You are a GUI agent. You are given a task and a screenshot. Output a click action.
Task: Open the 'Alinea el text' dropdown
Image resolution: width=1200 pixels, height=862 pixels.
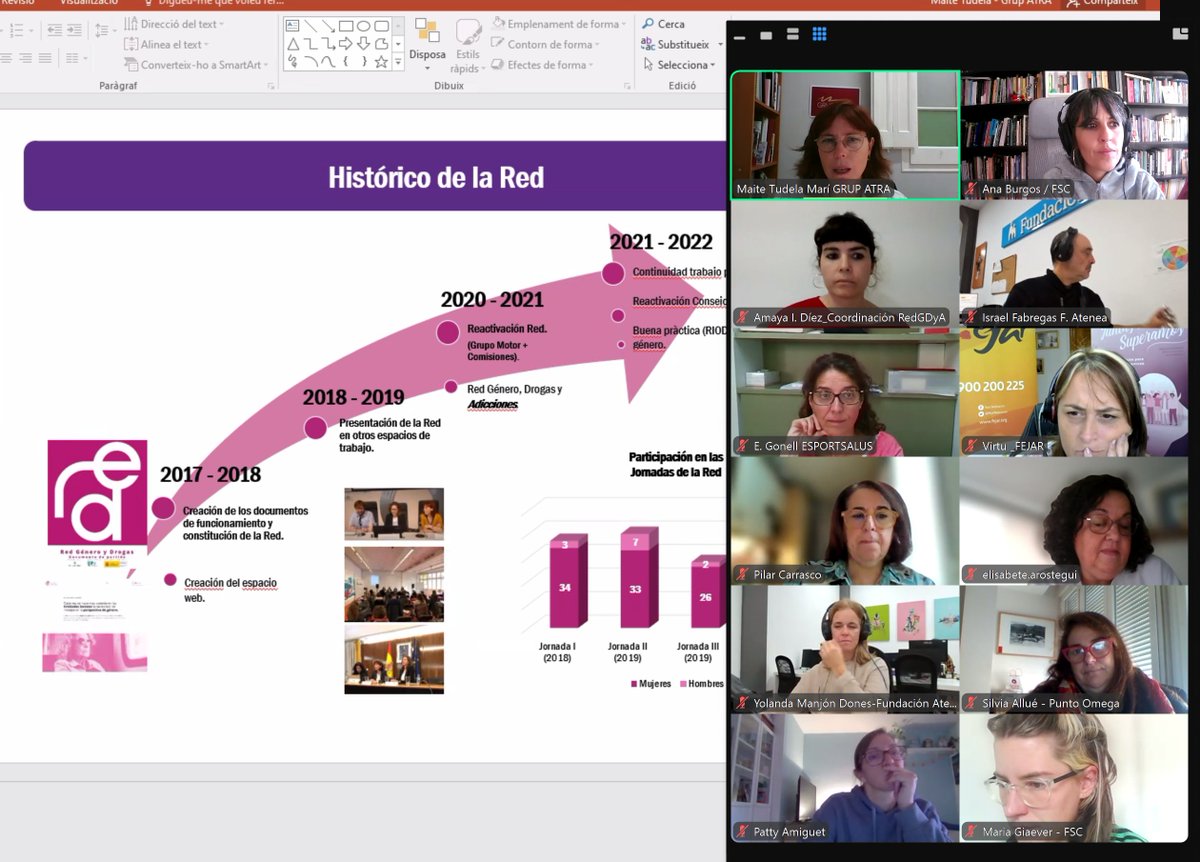coord(165,44)
